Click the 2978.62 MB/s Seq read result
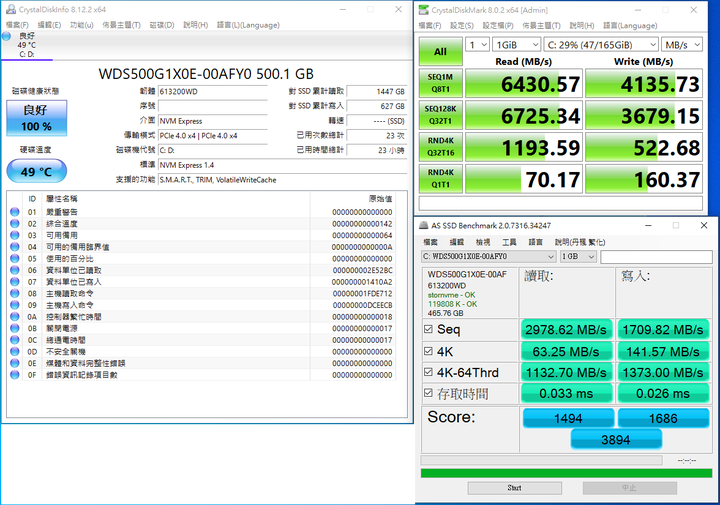The width and height of the screenshot is (720, 505). coord(566,329)
